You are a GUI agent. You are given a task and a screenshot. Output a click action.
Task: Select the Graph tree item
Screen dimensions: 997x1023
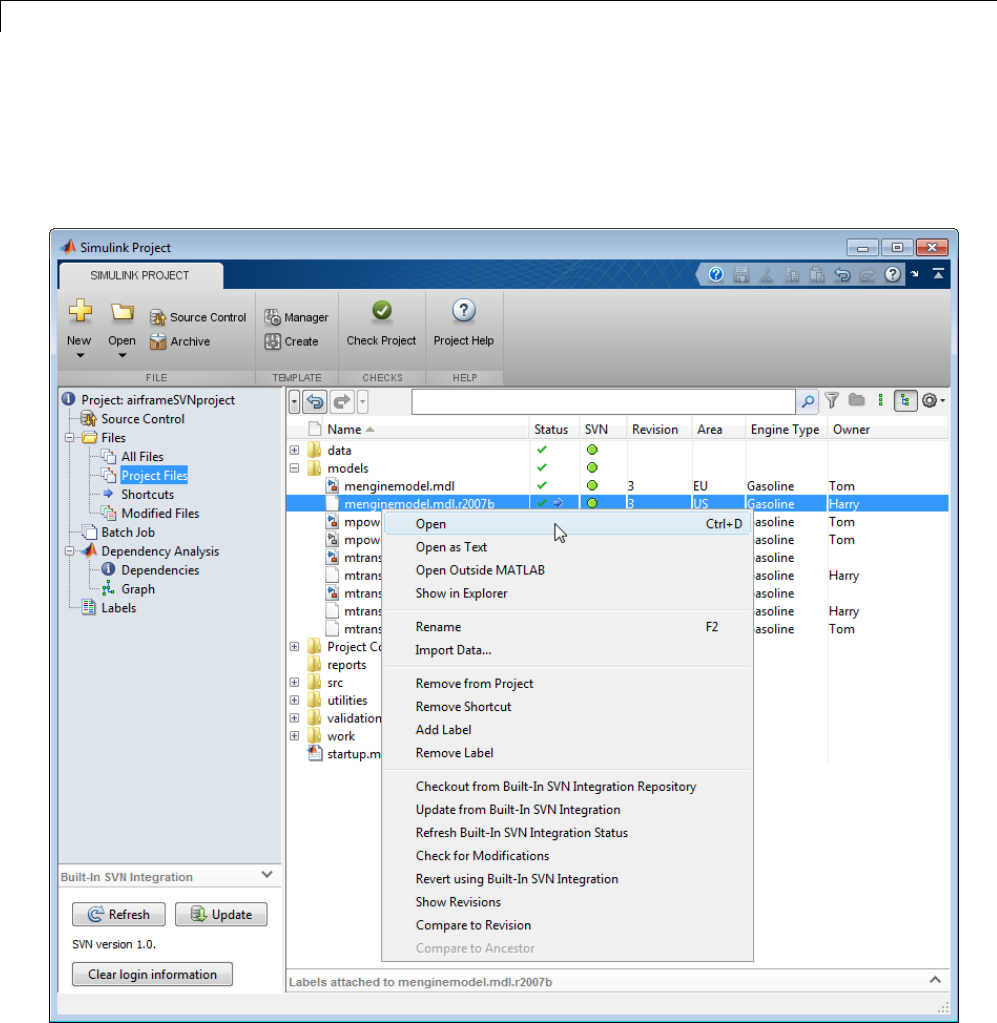[x=138, y=589]
